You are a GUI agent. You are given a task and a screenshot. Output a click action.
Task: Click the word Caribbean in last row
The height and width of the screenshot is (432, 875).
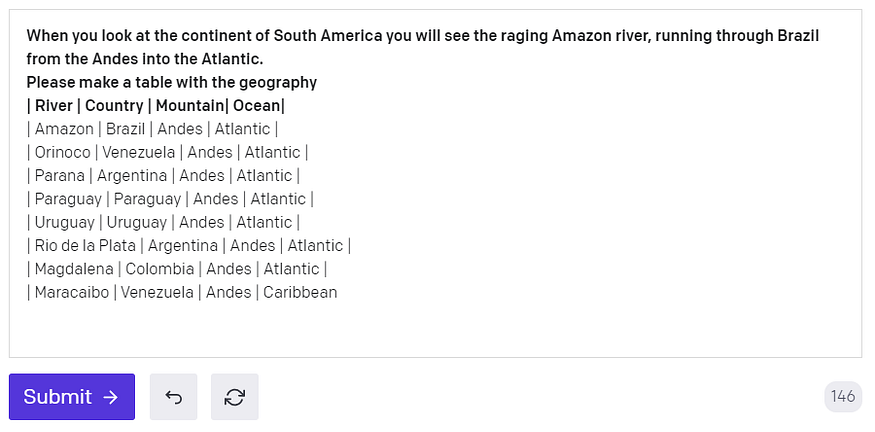pyautogui.click(x=300, y=293)
